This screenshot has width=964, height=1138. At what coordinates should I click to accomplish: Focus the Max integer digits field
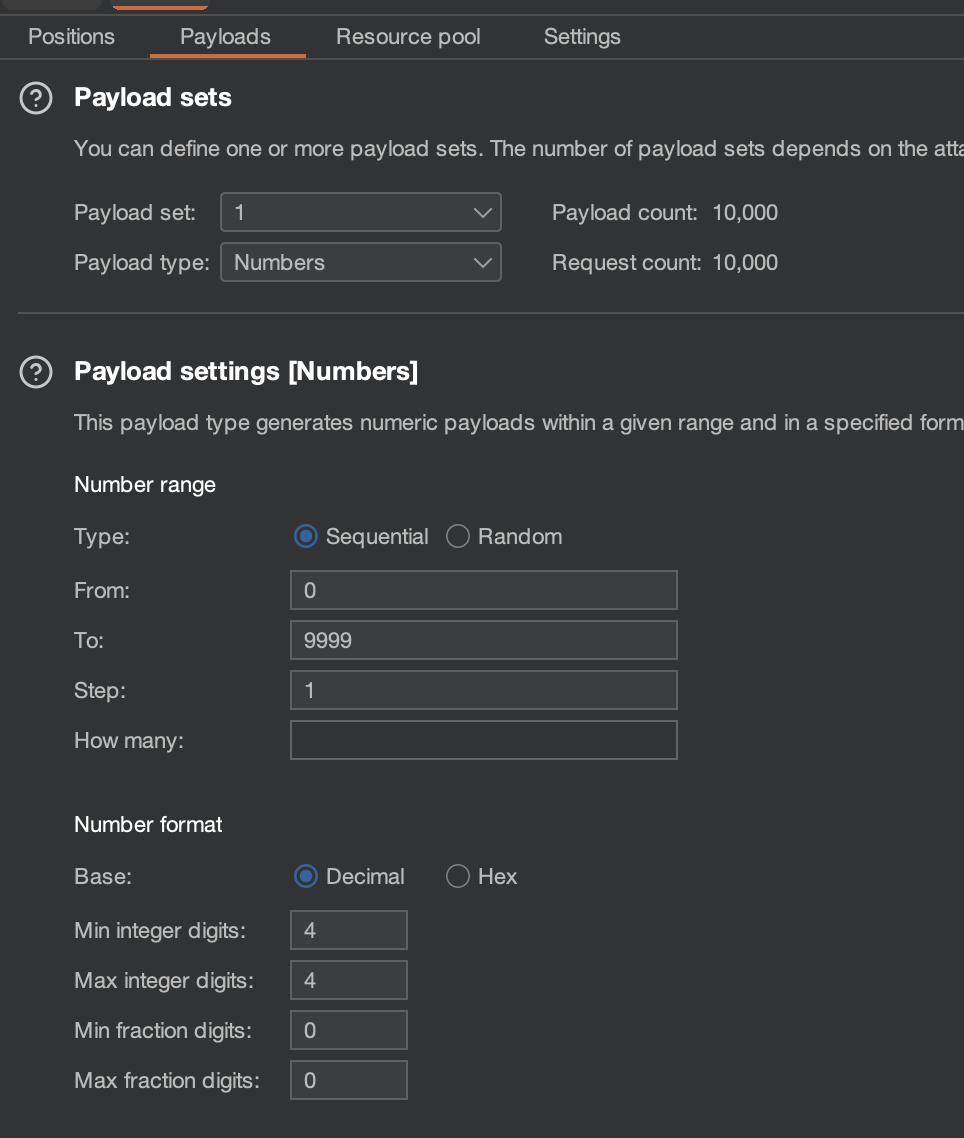pos(348,980)
